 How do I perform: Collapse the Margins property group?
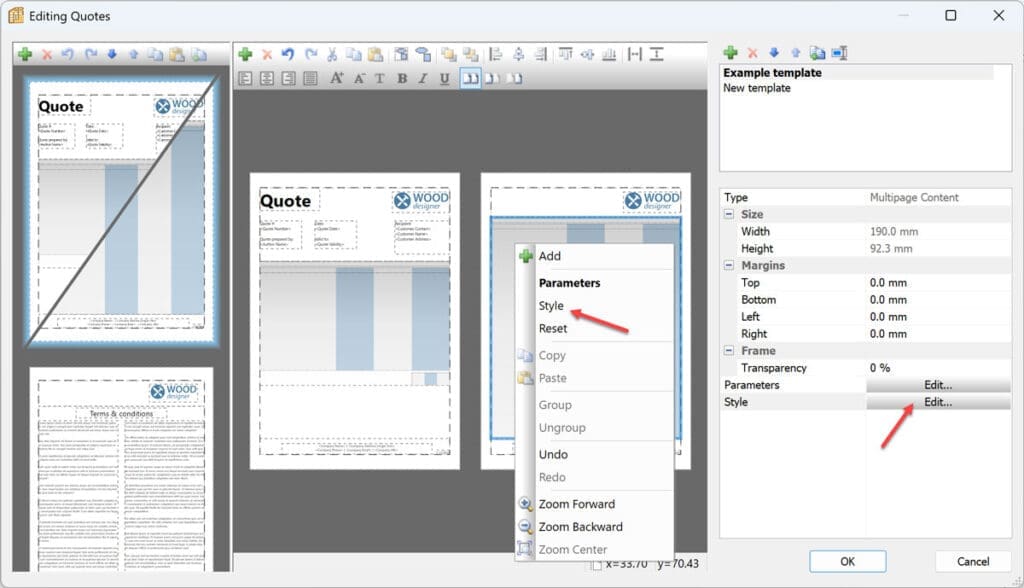click(x=729, y=265)
